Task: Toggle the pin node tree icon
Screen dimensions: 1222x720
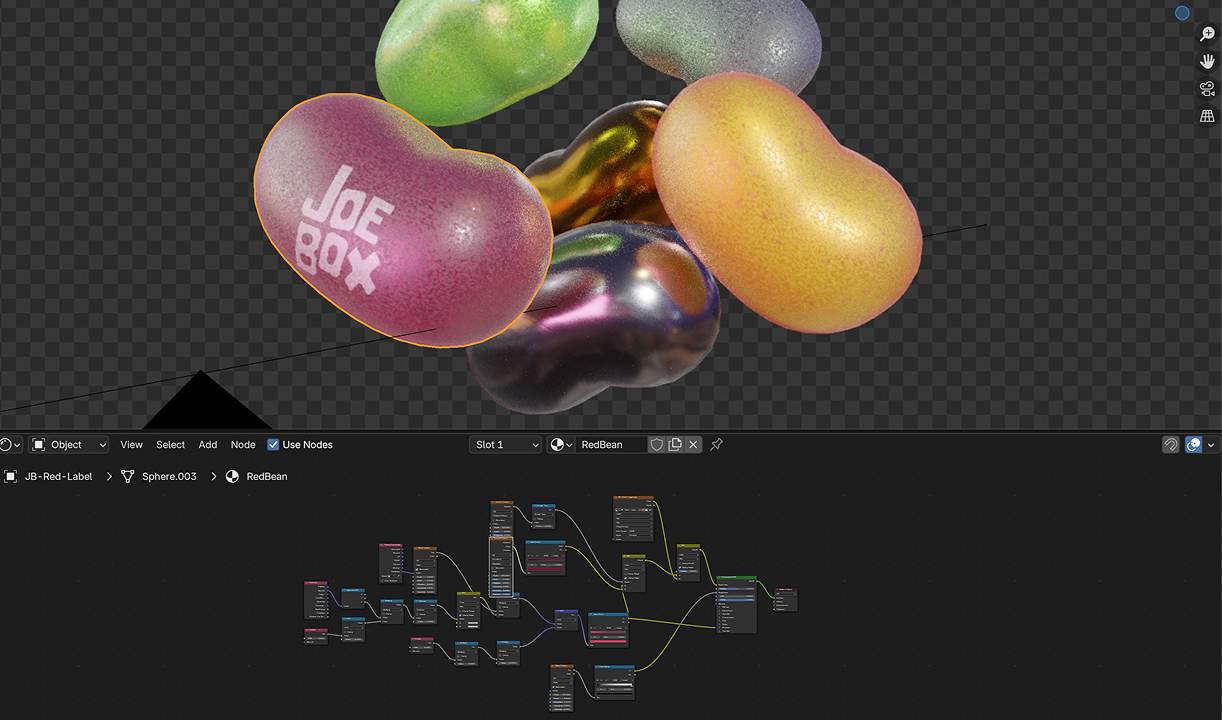Action: (x=716, y=445)
